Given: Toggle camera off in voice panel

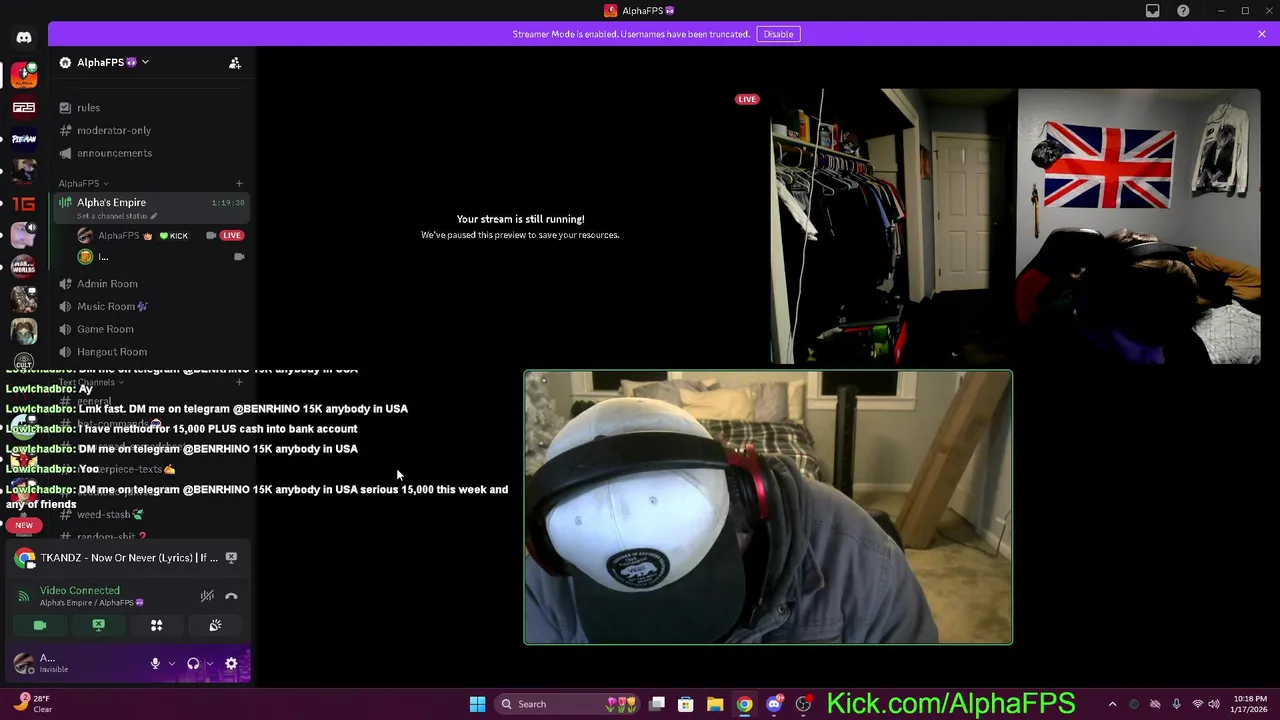Looking at the screenshot, I should [x=40, y=625].
